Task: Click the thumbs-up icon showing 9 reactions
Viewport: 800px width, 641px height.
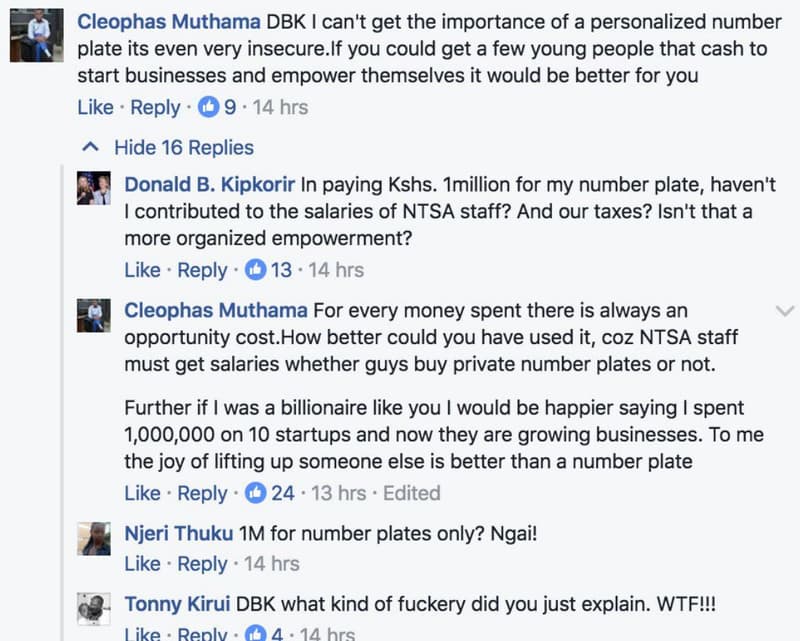Action: click(x=208, y=107)
